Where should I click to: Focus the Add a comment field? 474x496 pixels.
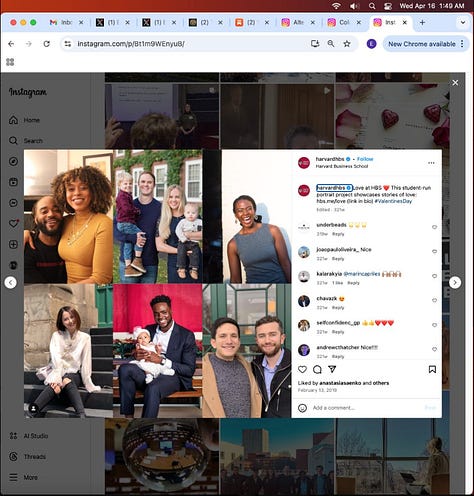367,408
